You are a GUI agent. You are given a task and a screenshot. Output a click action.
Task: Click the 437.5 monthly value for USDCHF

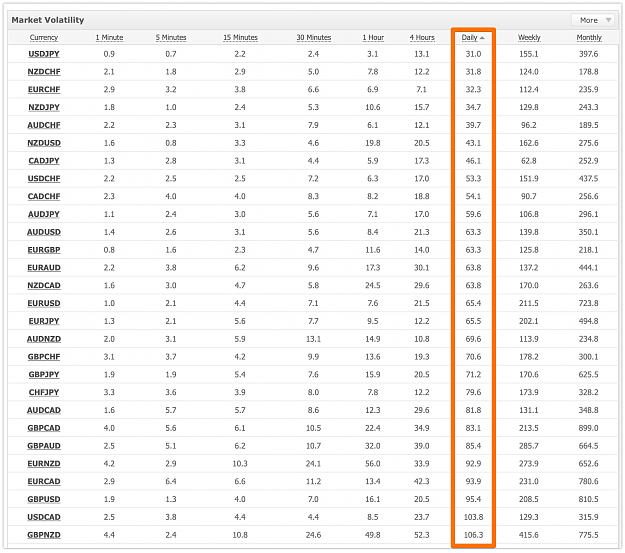(589, 179)
